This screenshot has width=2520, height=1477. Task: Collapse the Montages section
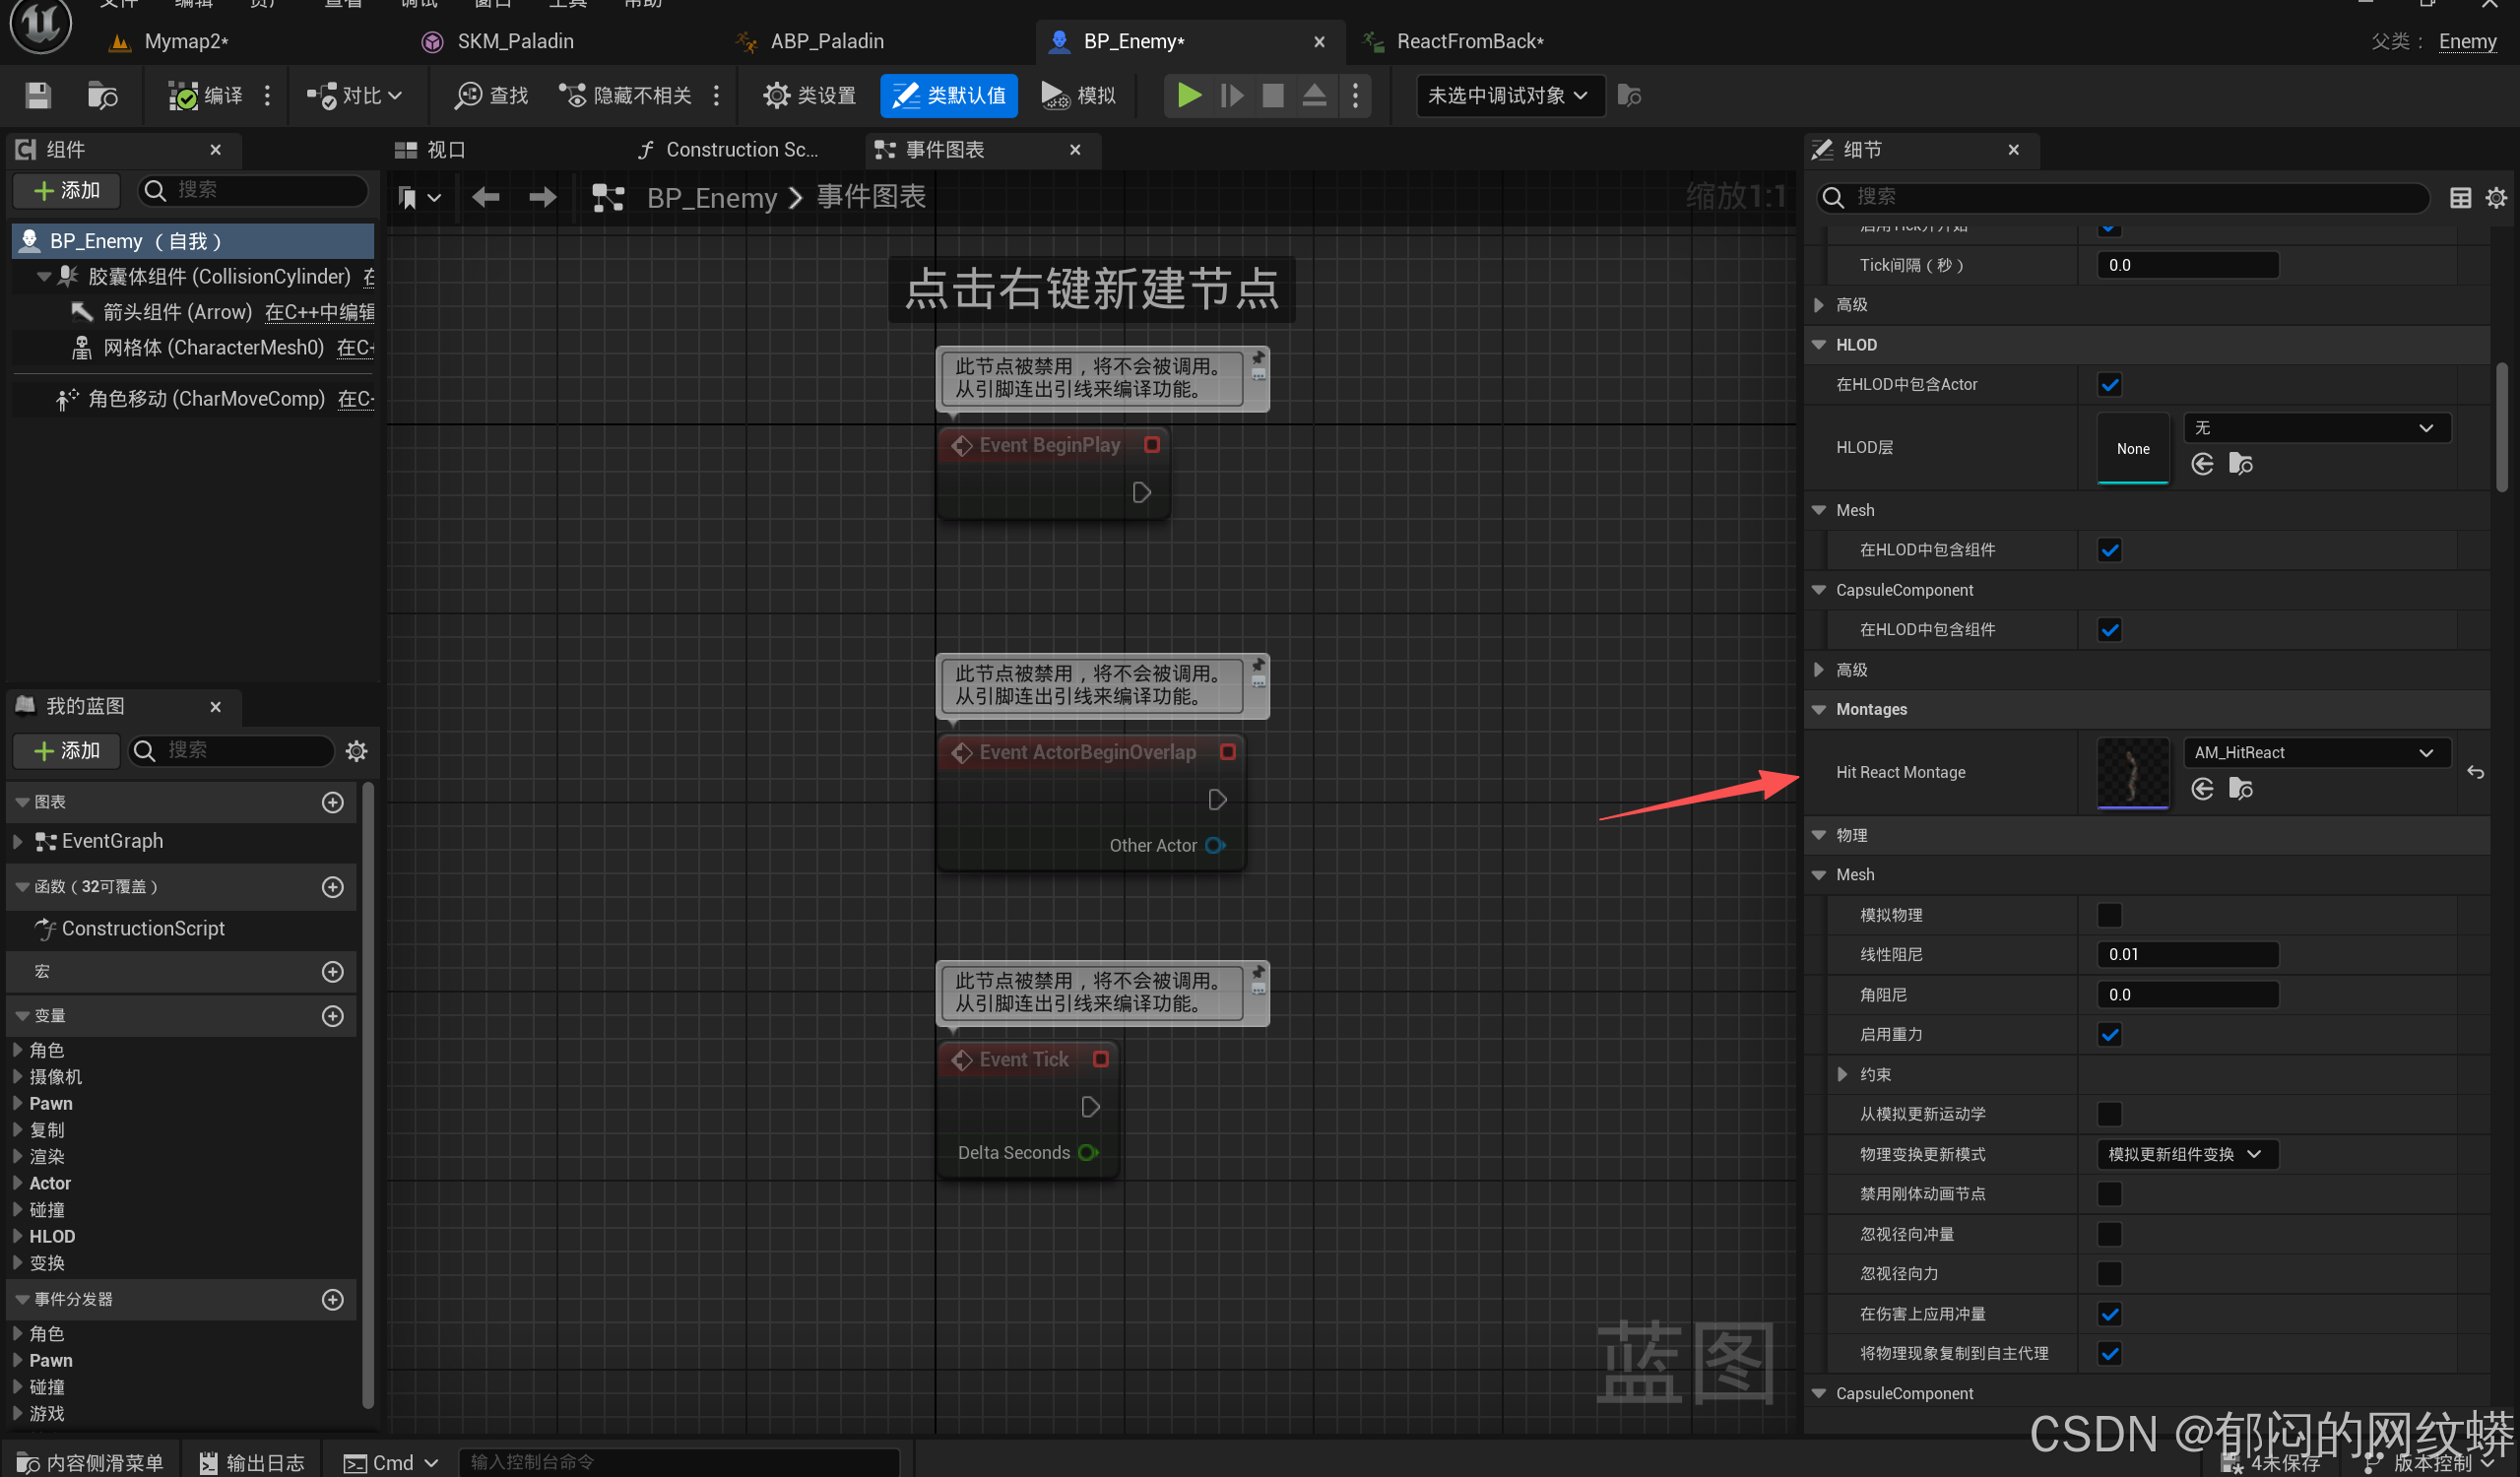coord(1818,709)
